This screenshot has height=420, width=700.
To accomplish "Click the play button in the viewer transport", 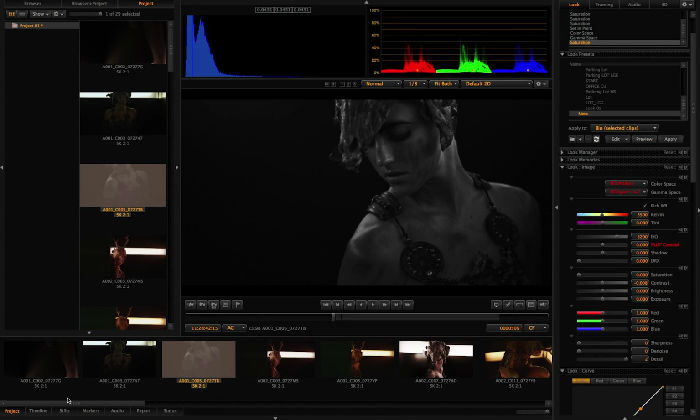I will tap(373, 303).
